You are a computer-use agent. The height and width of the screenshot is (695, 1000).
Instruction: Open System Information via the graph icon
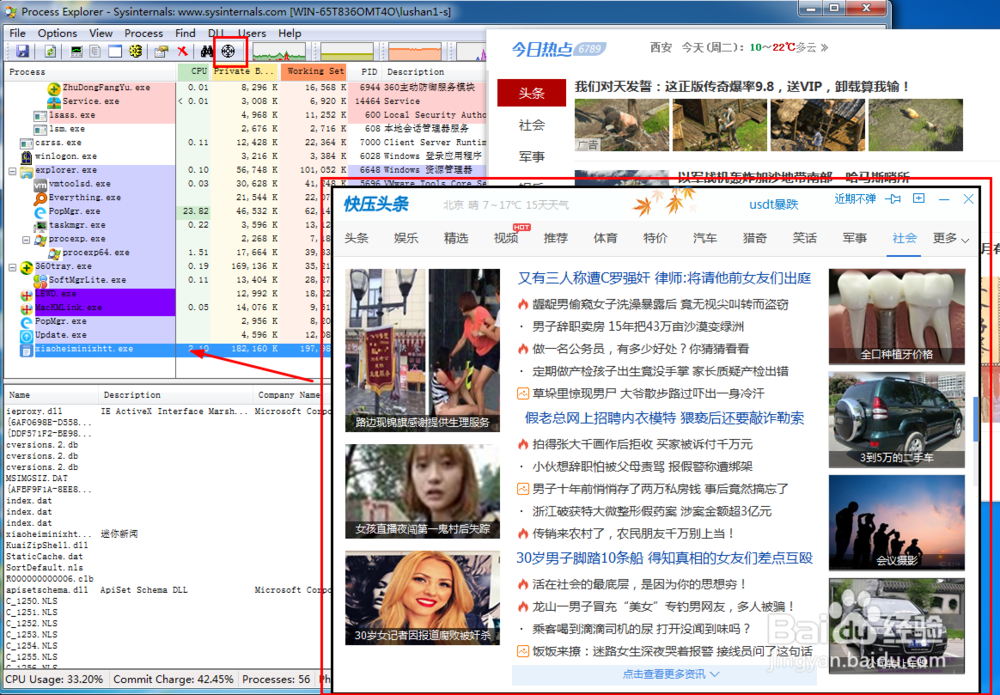[x=75, y=53]
